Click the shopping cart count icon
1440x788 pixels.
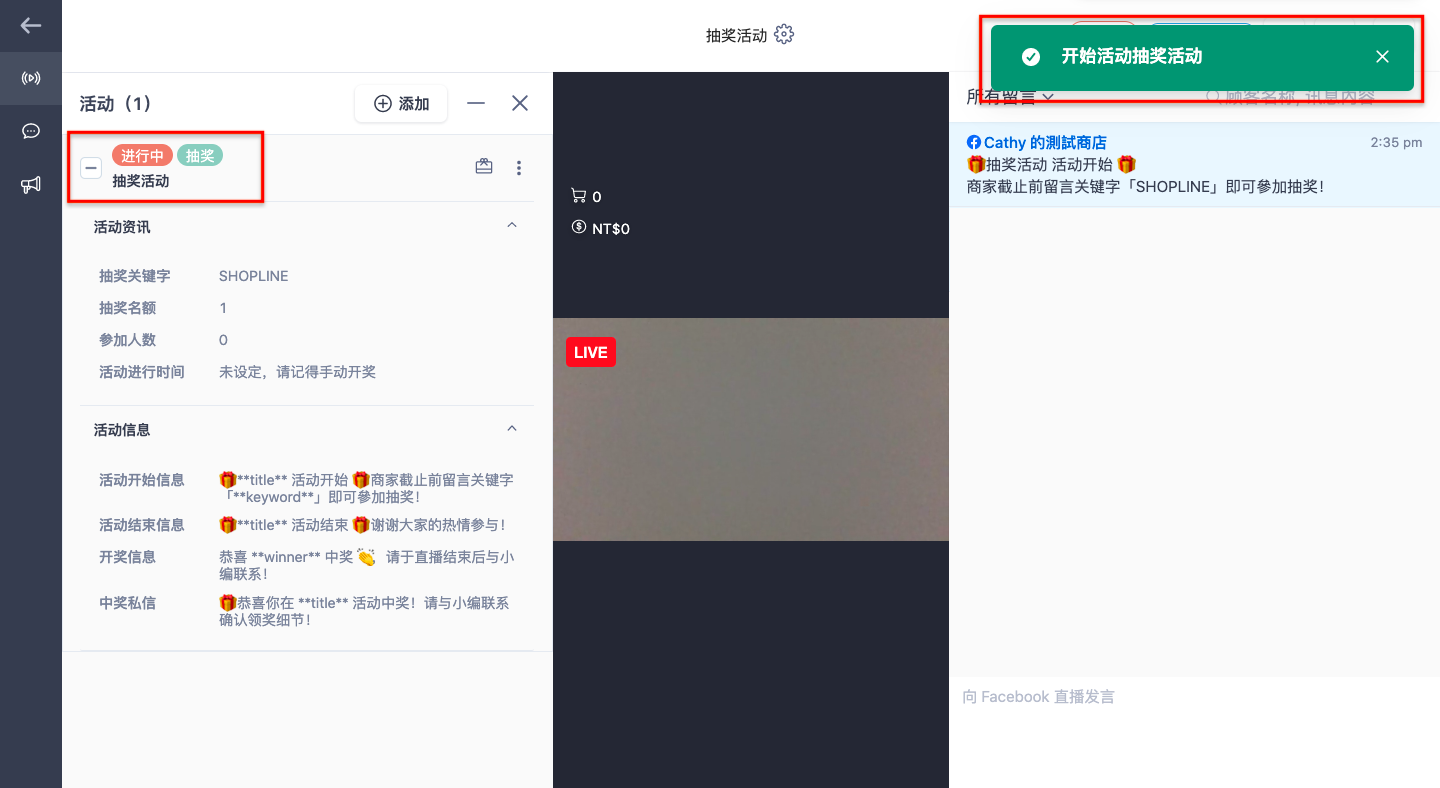click(x=578, y=196)
